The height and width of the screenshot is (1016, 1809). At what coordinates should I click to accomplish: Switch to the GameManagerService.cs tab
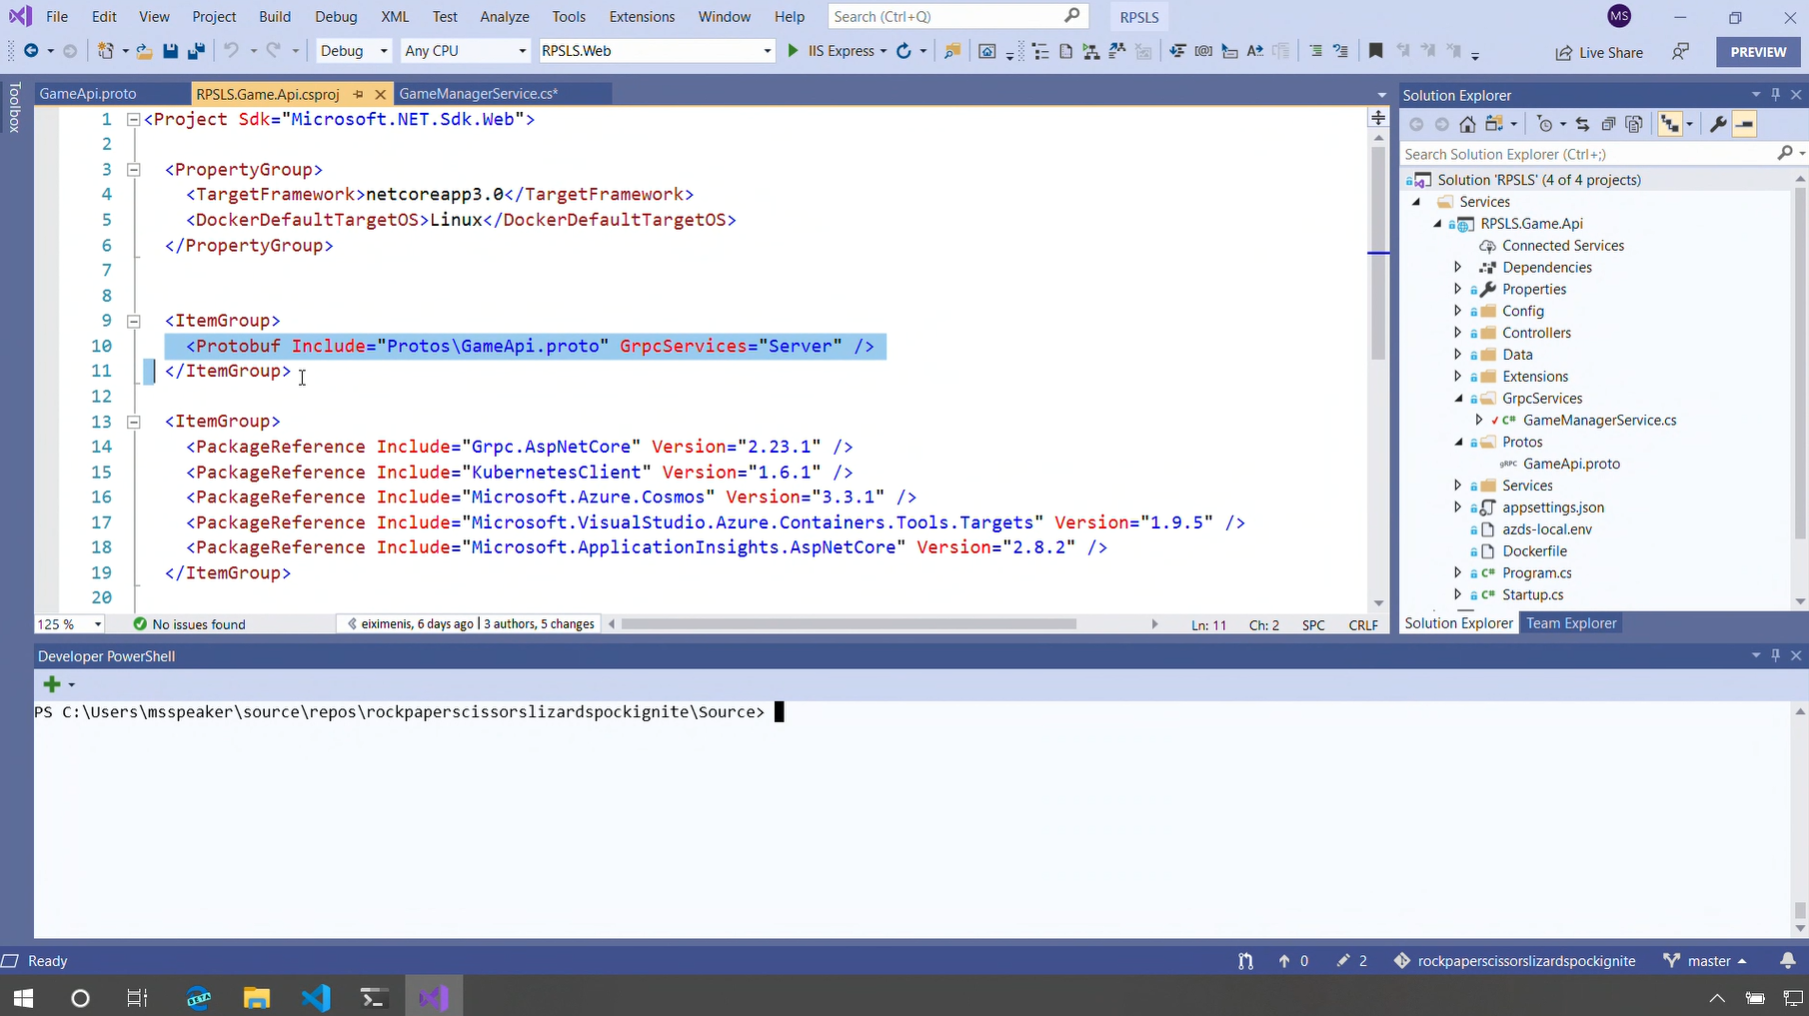[478, 93]
